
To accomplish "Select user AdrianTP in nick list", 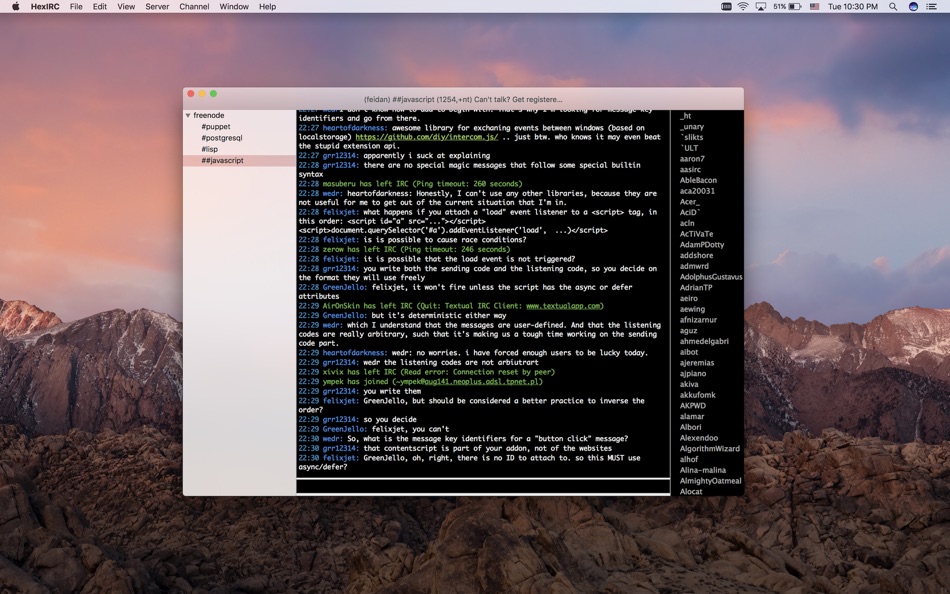I will click(x=696, y=287).
